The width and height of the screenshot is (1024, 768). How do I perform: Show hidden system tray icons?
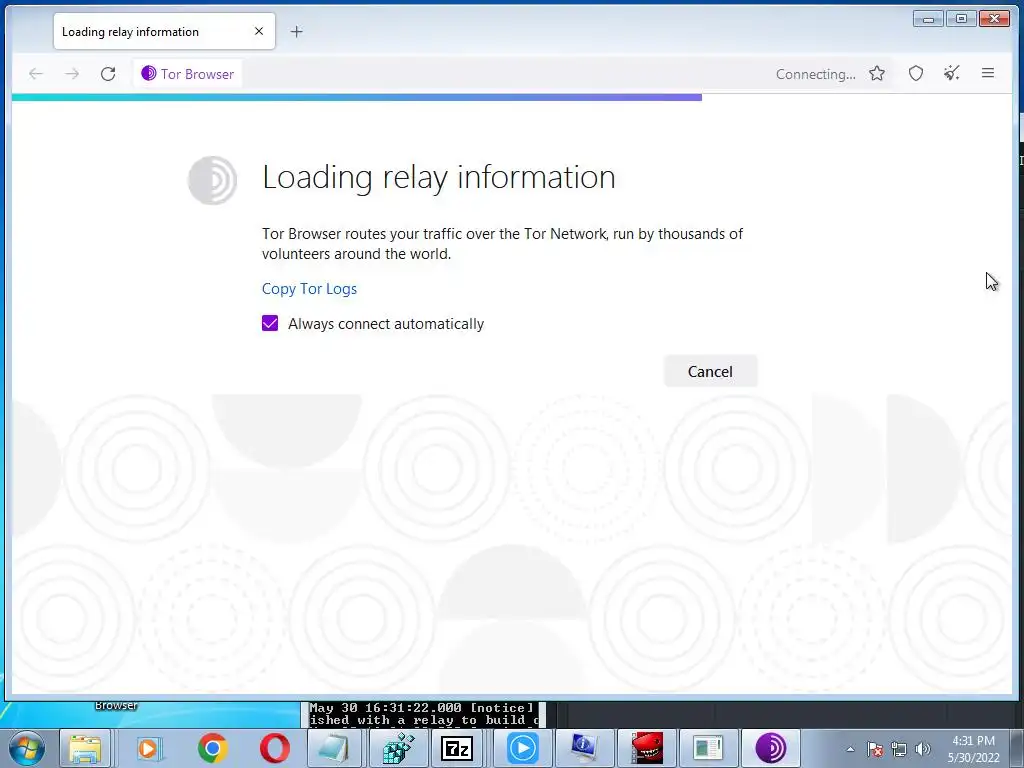coord(850,749)
